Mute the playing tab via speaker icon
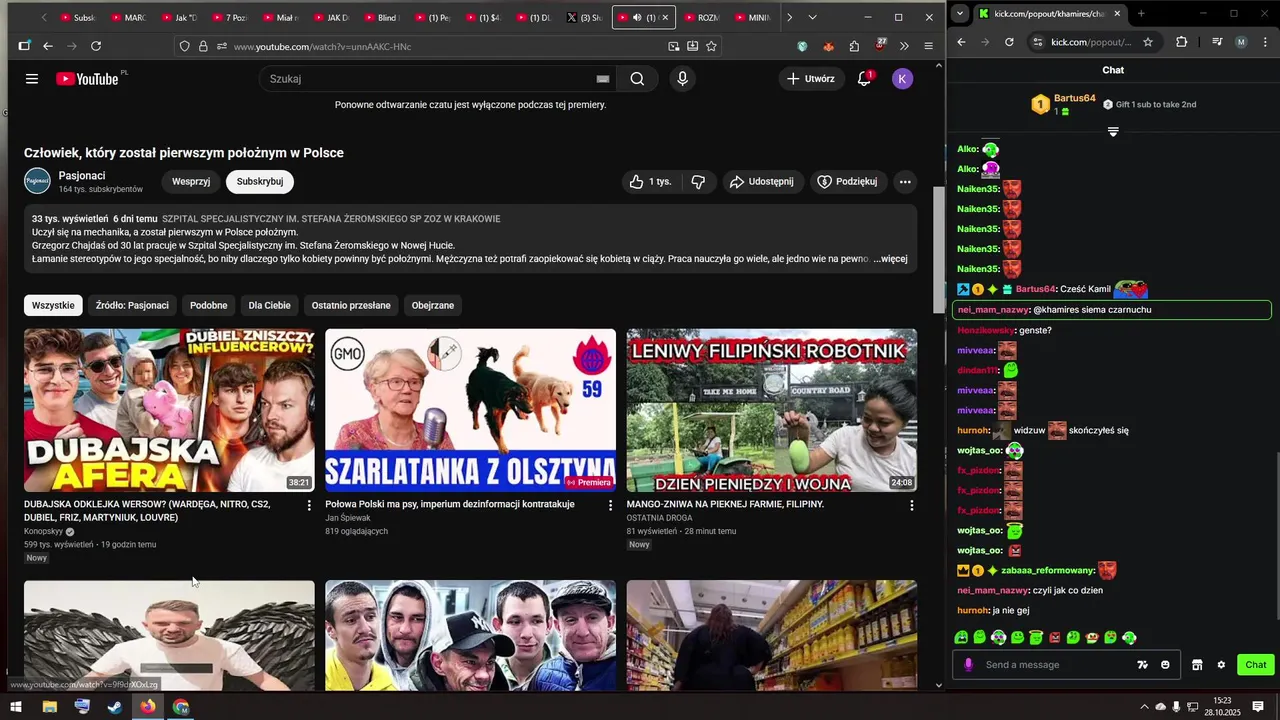This screenshot has height=720, width=1280. pyautogui.click(x=637, y=17)
